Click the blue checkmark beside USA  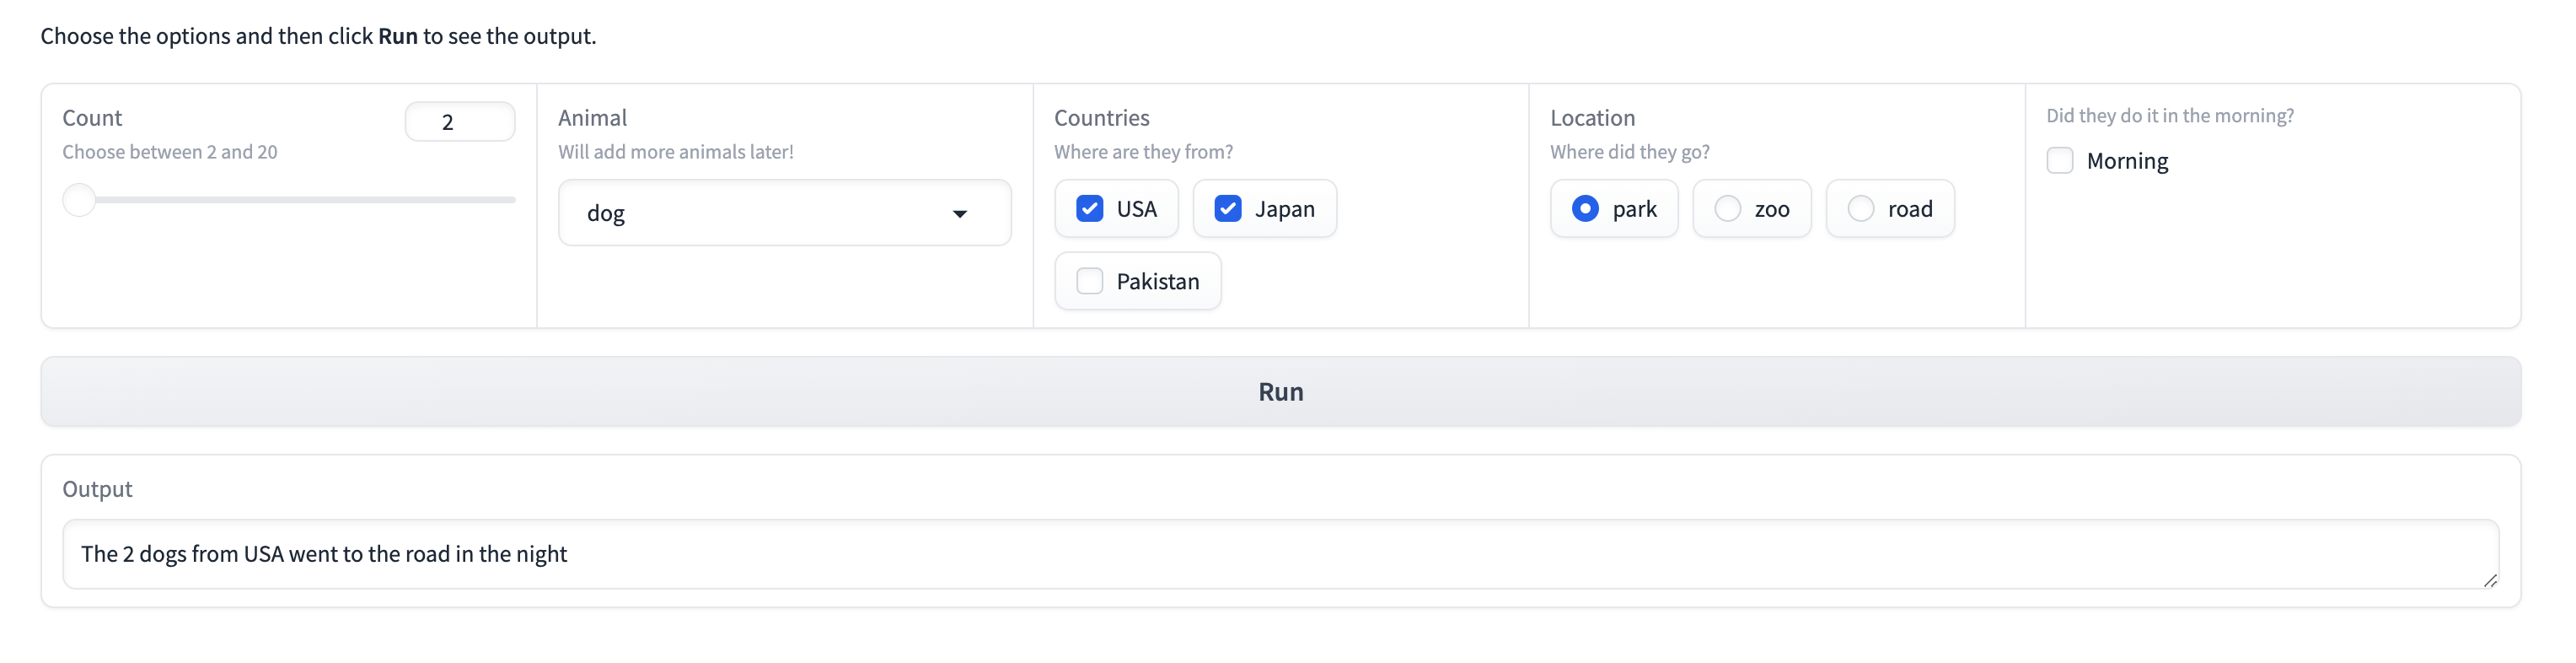click(x=1089, y=208)
